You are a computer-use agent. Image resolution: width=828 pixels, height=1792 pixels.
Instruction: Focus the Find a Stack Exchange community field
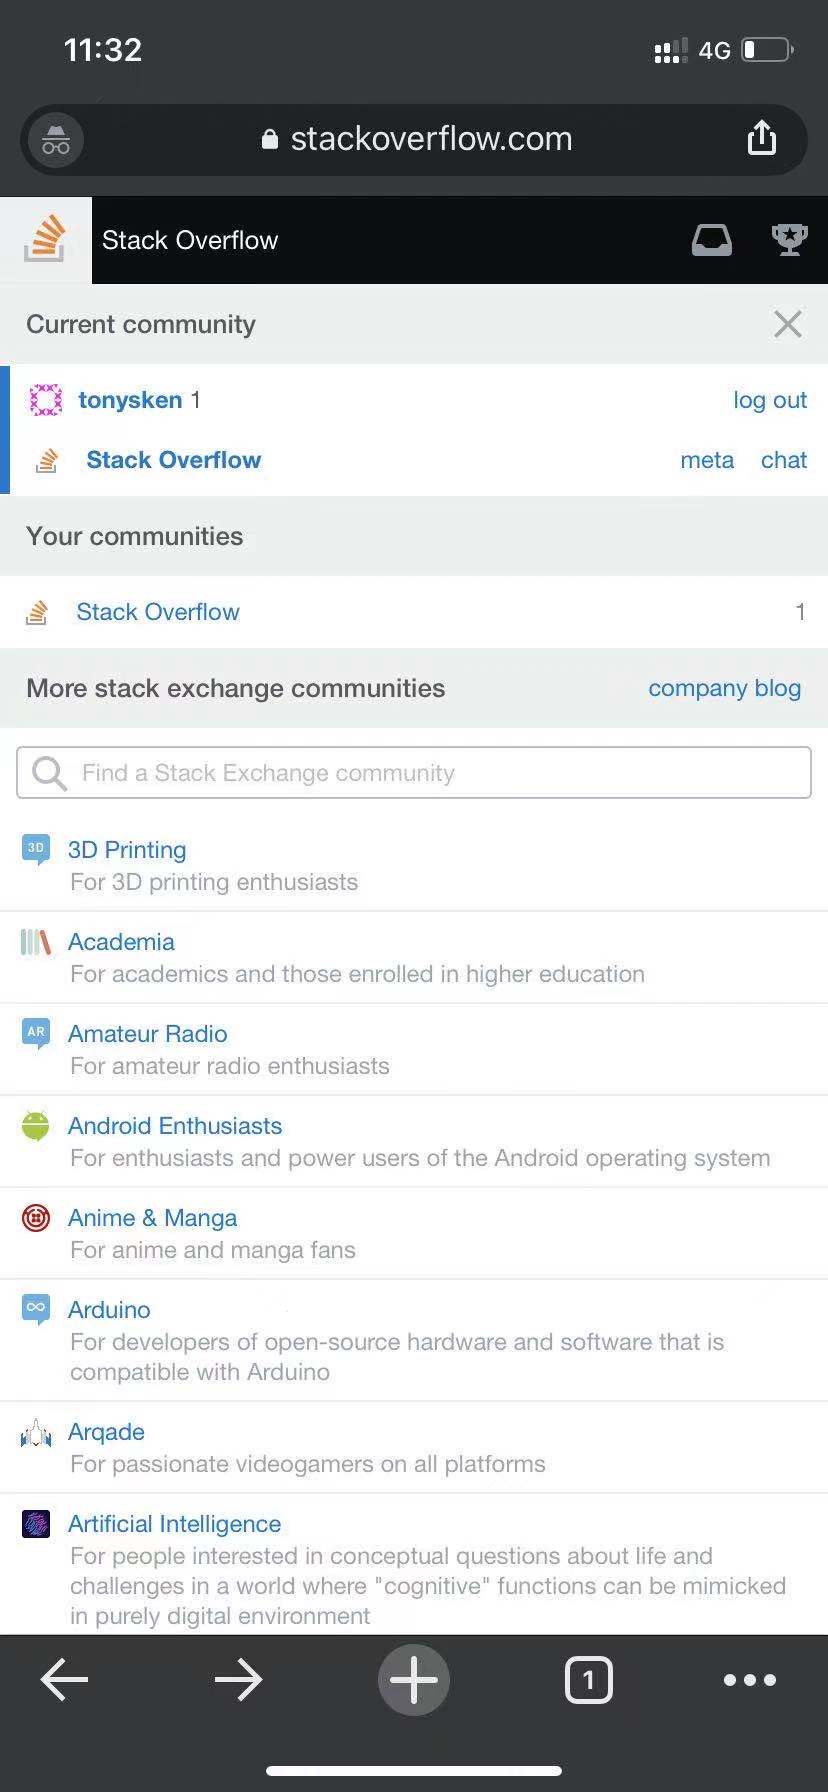[x=414, y=773]
